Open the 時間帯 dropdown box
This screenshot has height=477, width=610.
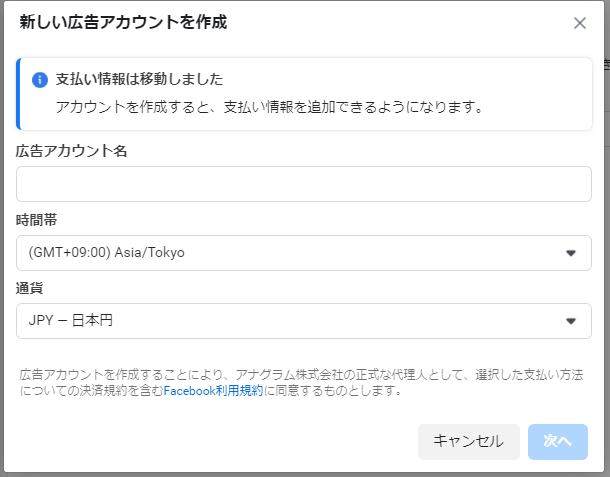[x=304, y=253]
